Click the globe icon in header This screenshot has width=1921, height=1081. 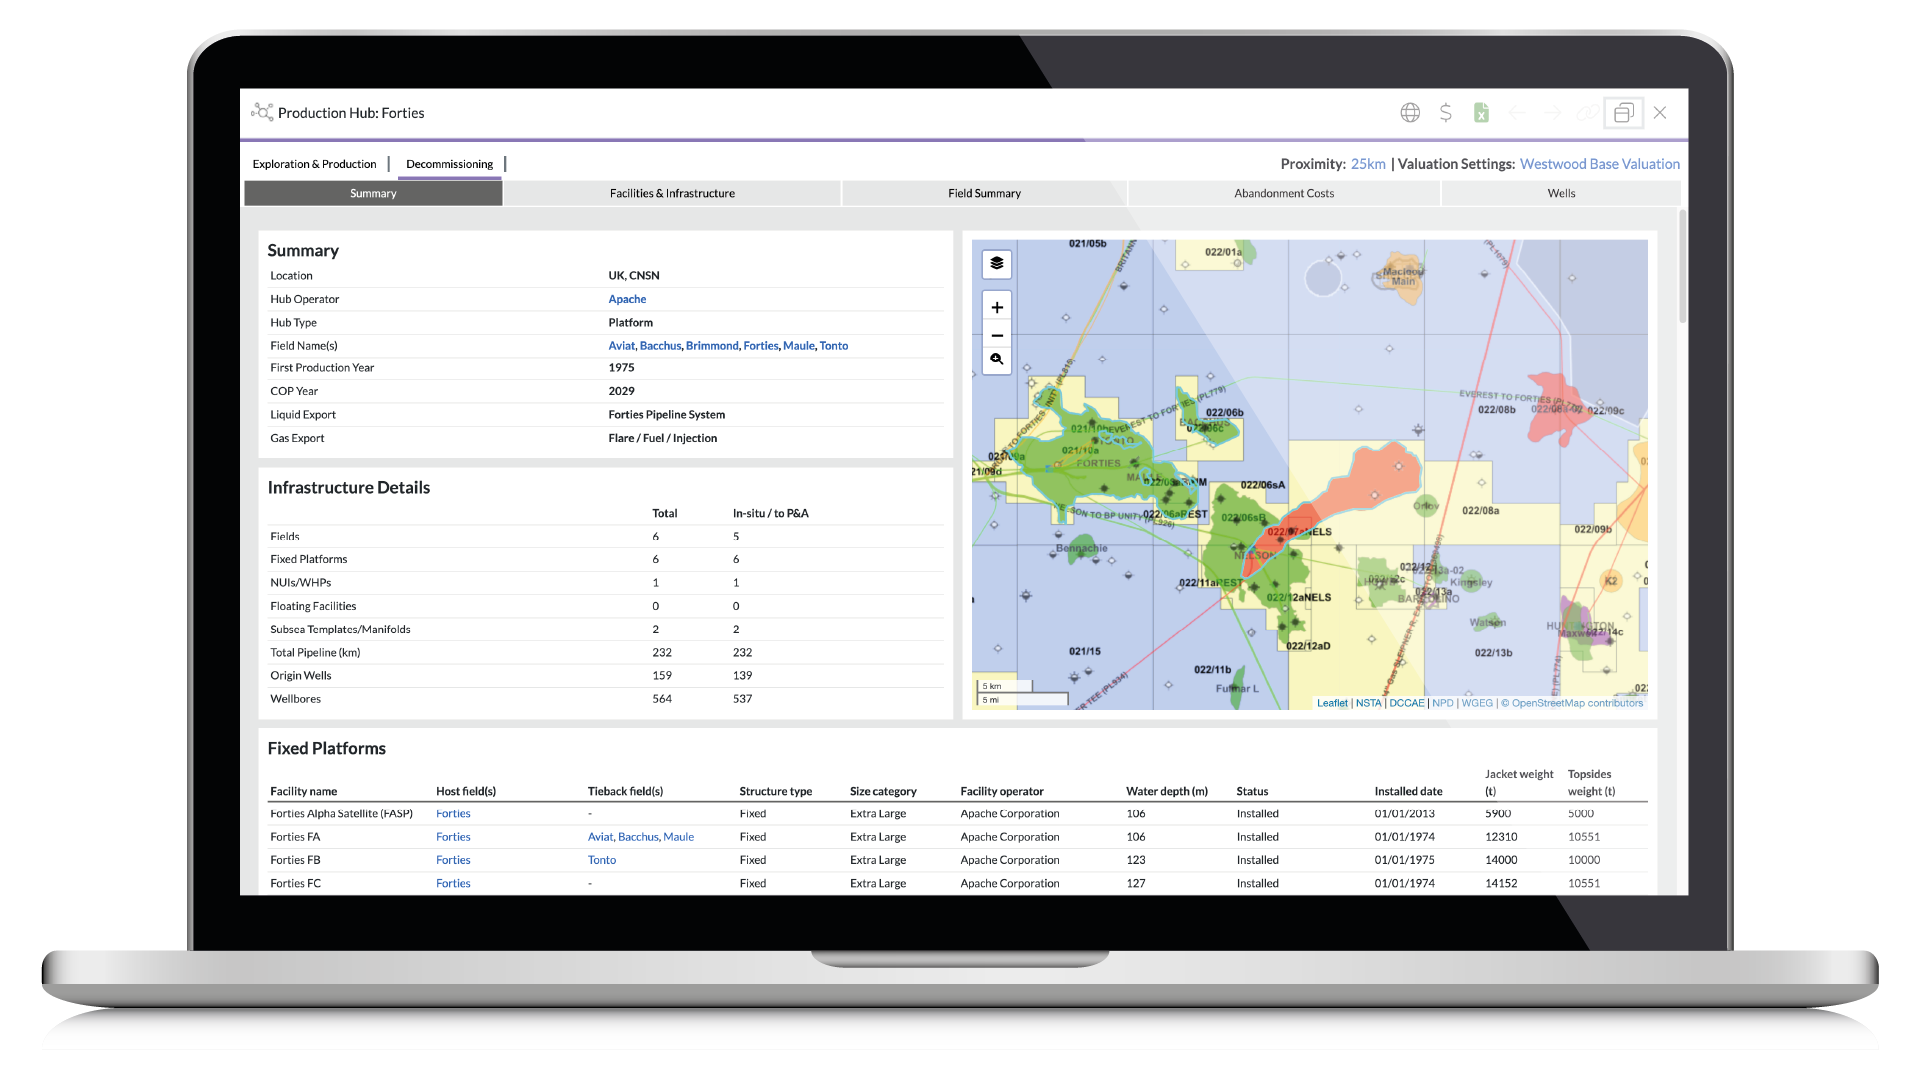point(1410,113)
